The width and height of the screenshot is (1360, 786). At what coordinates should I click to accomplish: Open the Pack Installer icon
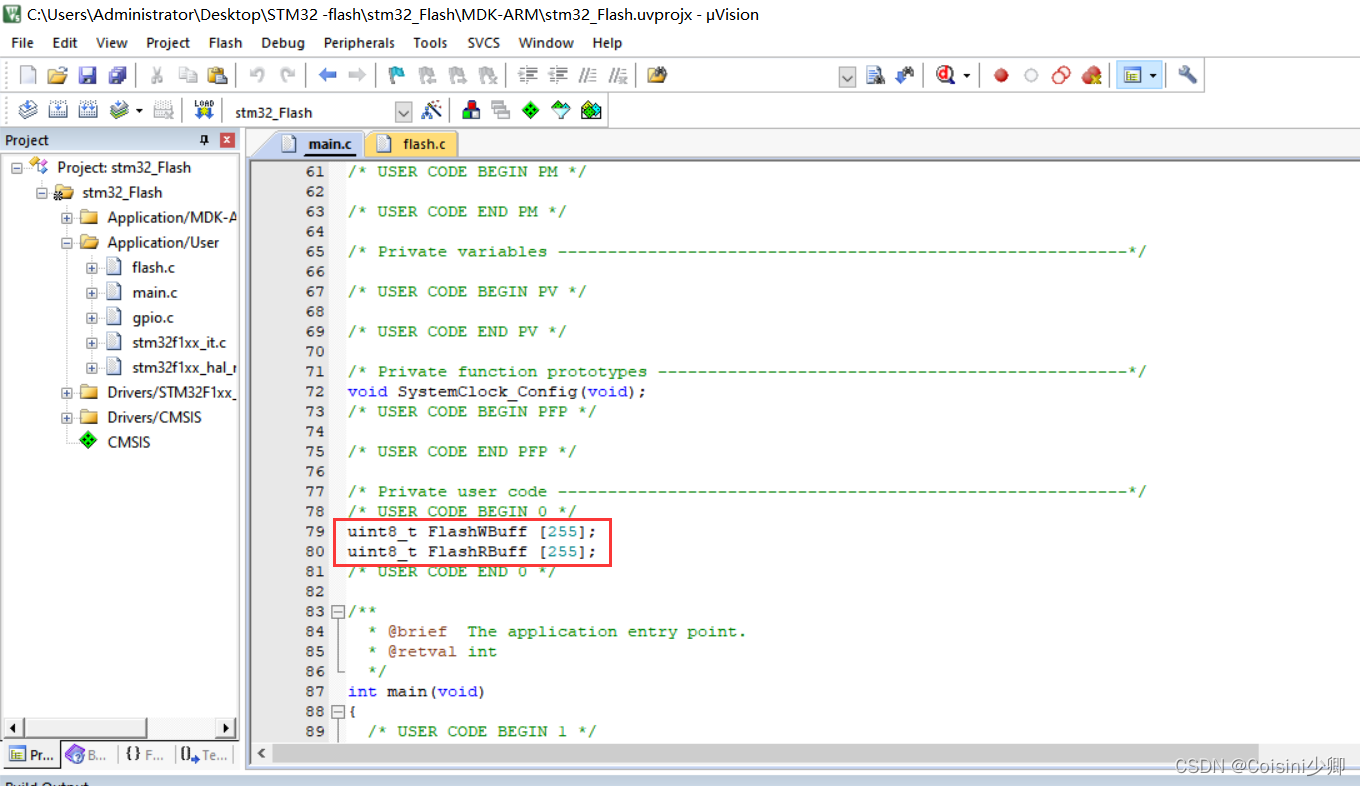591,110
